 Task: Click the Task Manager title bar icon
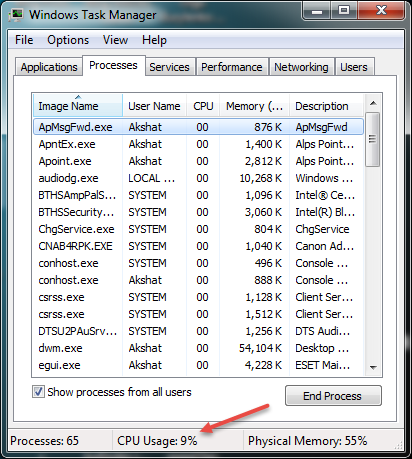point(16,15)
